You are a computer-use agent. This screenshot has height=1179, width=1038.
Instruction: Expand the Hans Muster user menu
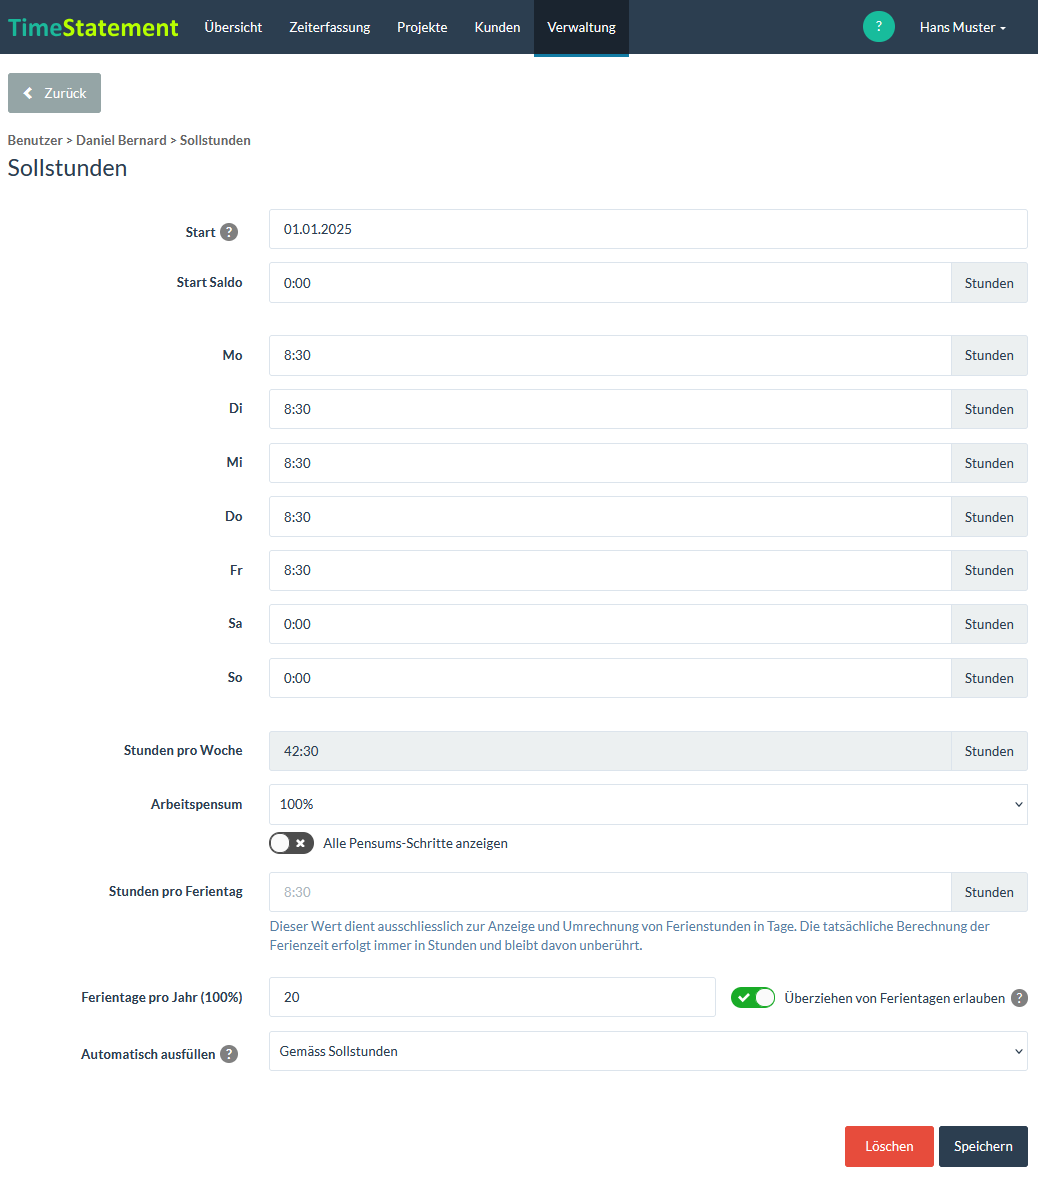[x=963, y=27]
